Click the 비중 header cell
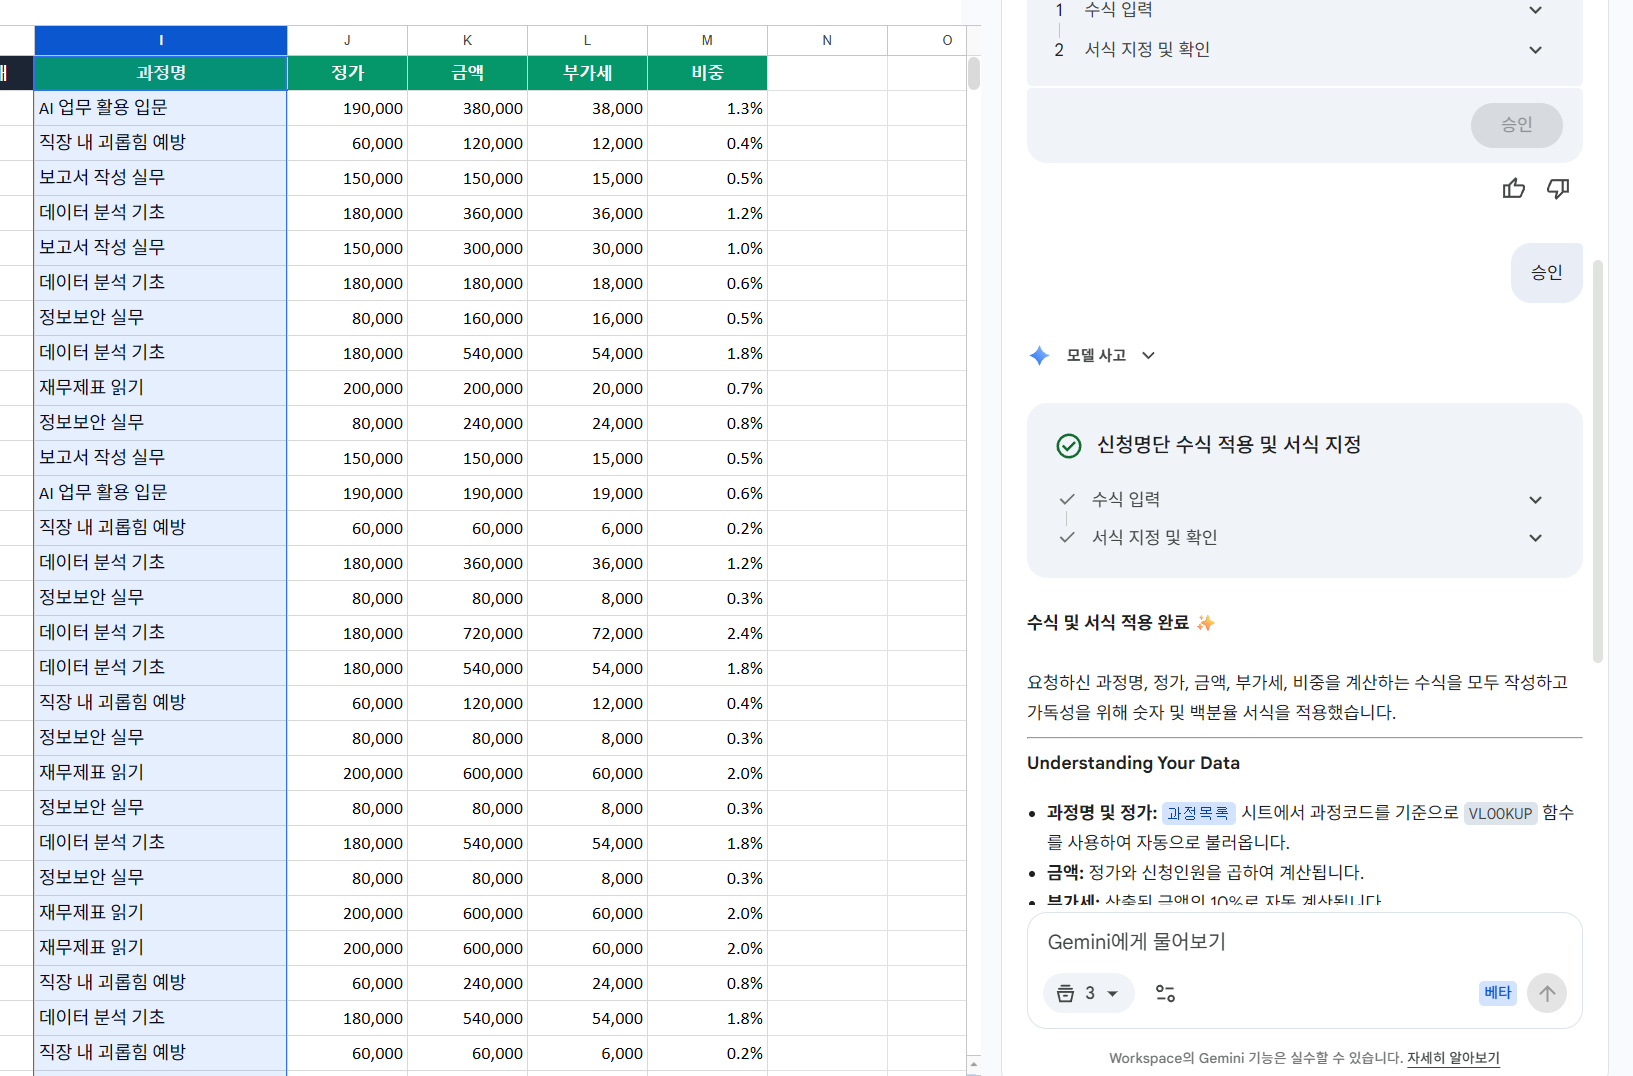The image size is (1633, 1076). 707,73
